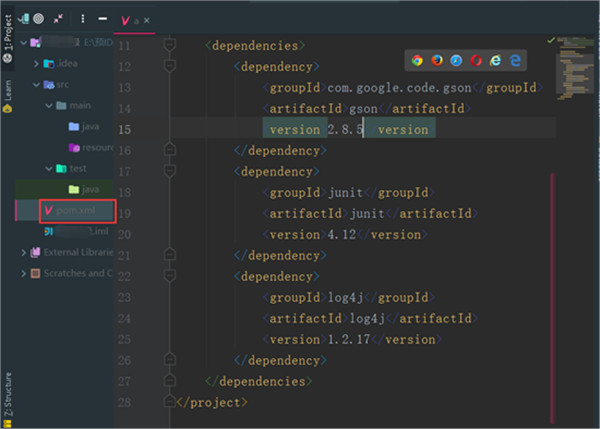Open in Internet Explorer browser icon
Image resolution: width=600 pixels, height=429 pixels.
tap(496, 61)
